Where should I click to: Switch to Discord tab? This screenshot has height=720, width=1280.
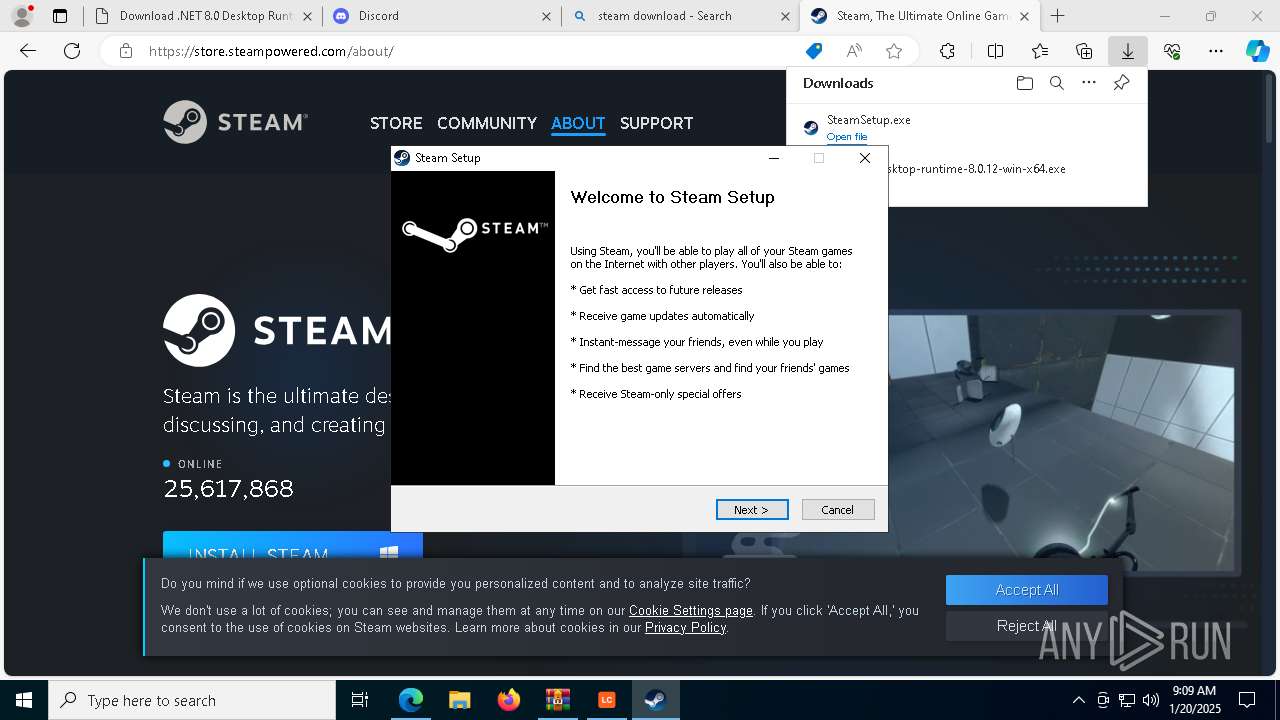click(x=441, y=15)
